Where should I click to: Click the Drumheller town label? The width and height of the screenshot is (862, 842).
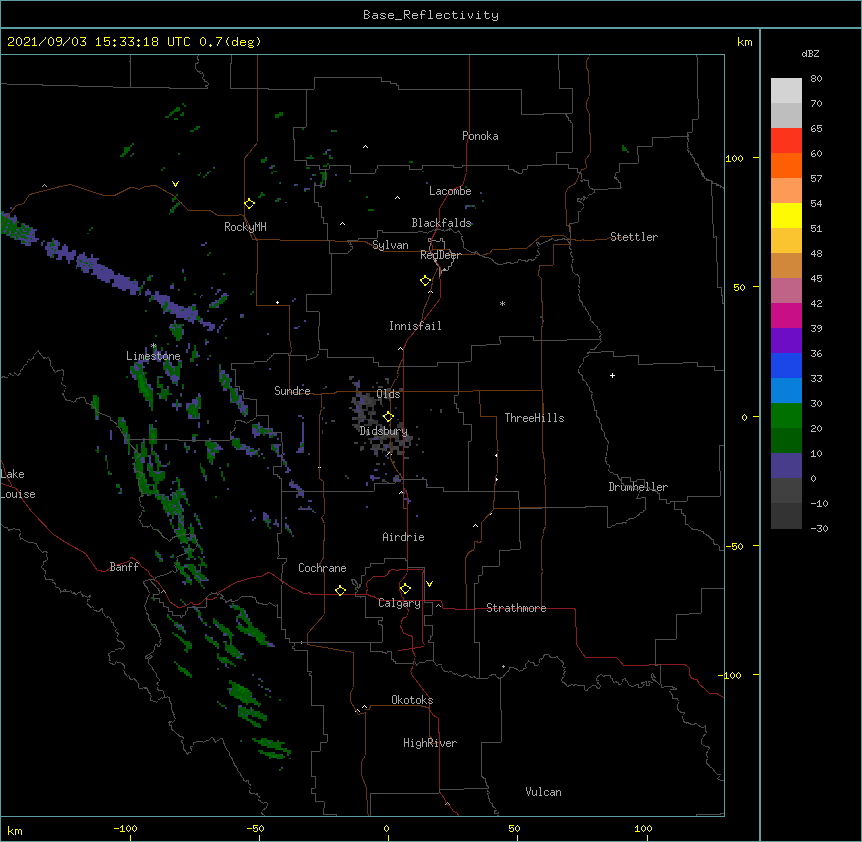[x=638, y=487]
